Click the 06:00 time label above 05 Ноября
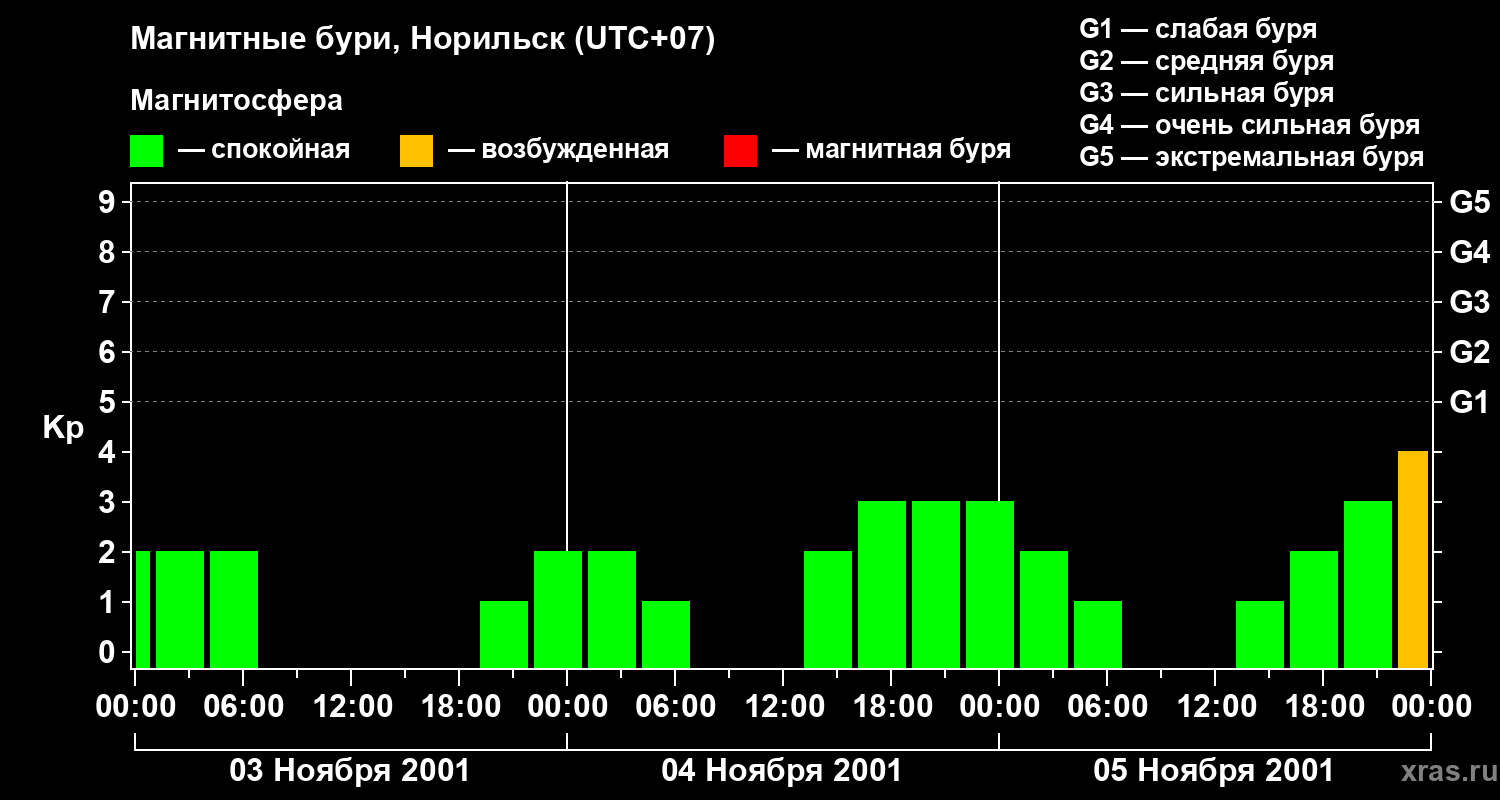This screenshot has width=1500, height=800. click(1107, 707)
